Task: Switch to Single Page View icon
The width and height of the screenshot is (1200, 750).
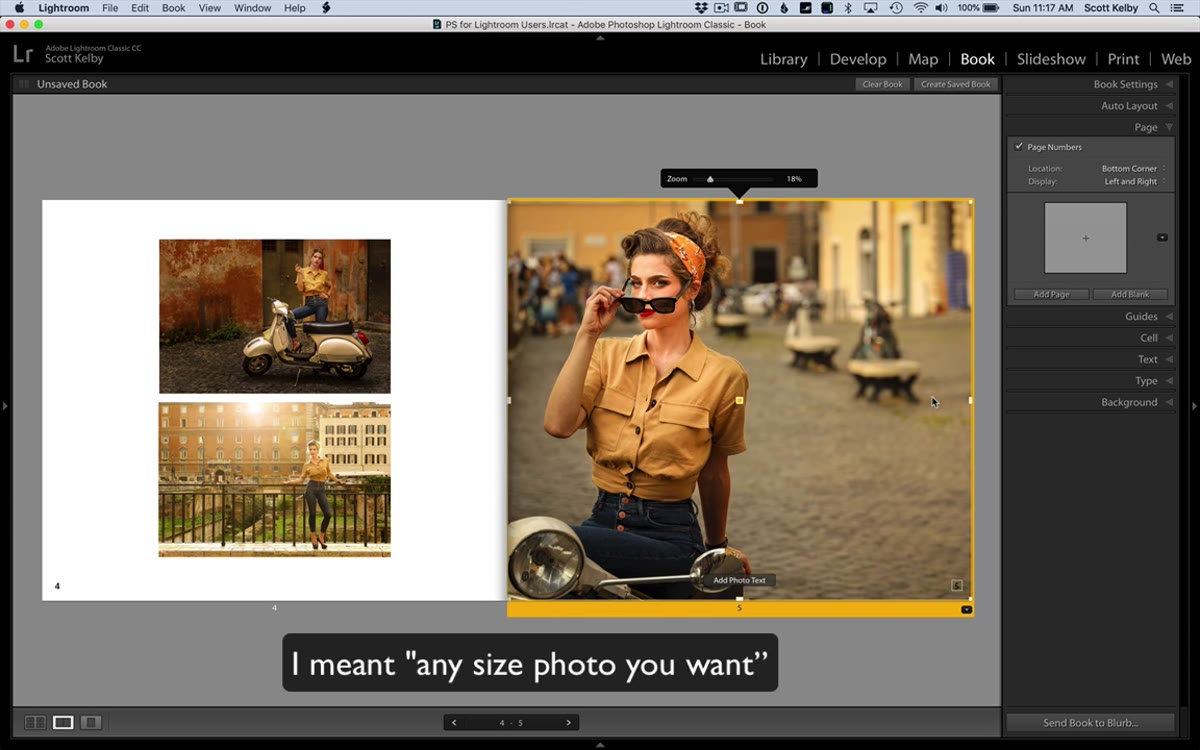Action: [91, 722]
